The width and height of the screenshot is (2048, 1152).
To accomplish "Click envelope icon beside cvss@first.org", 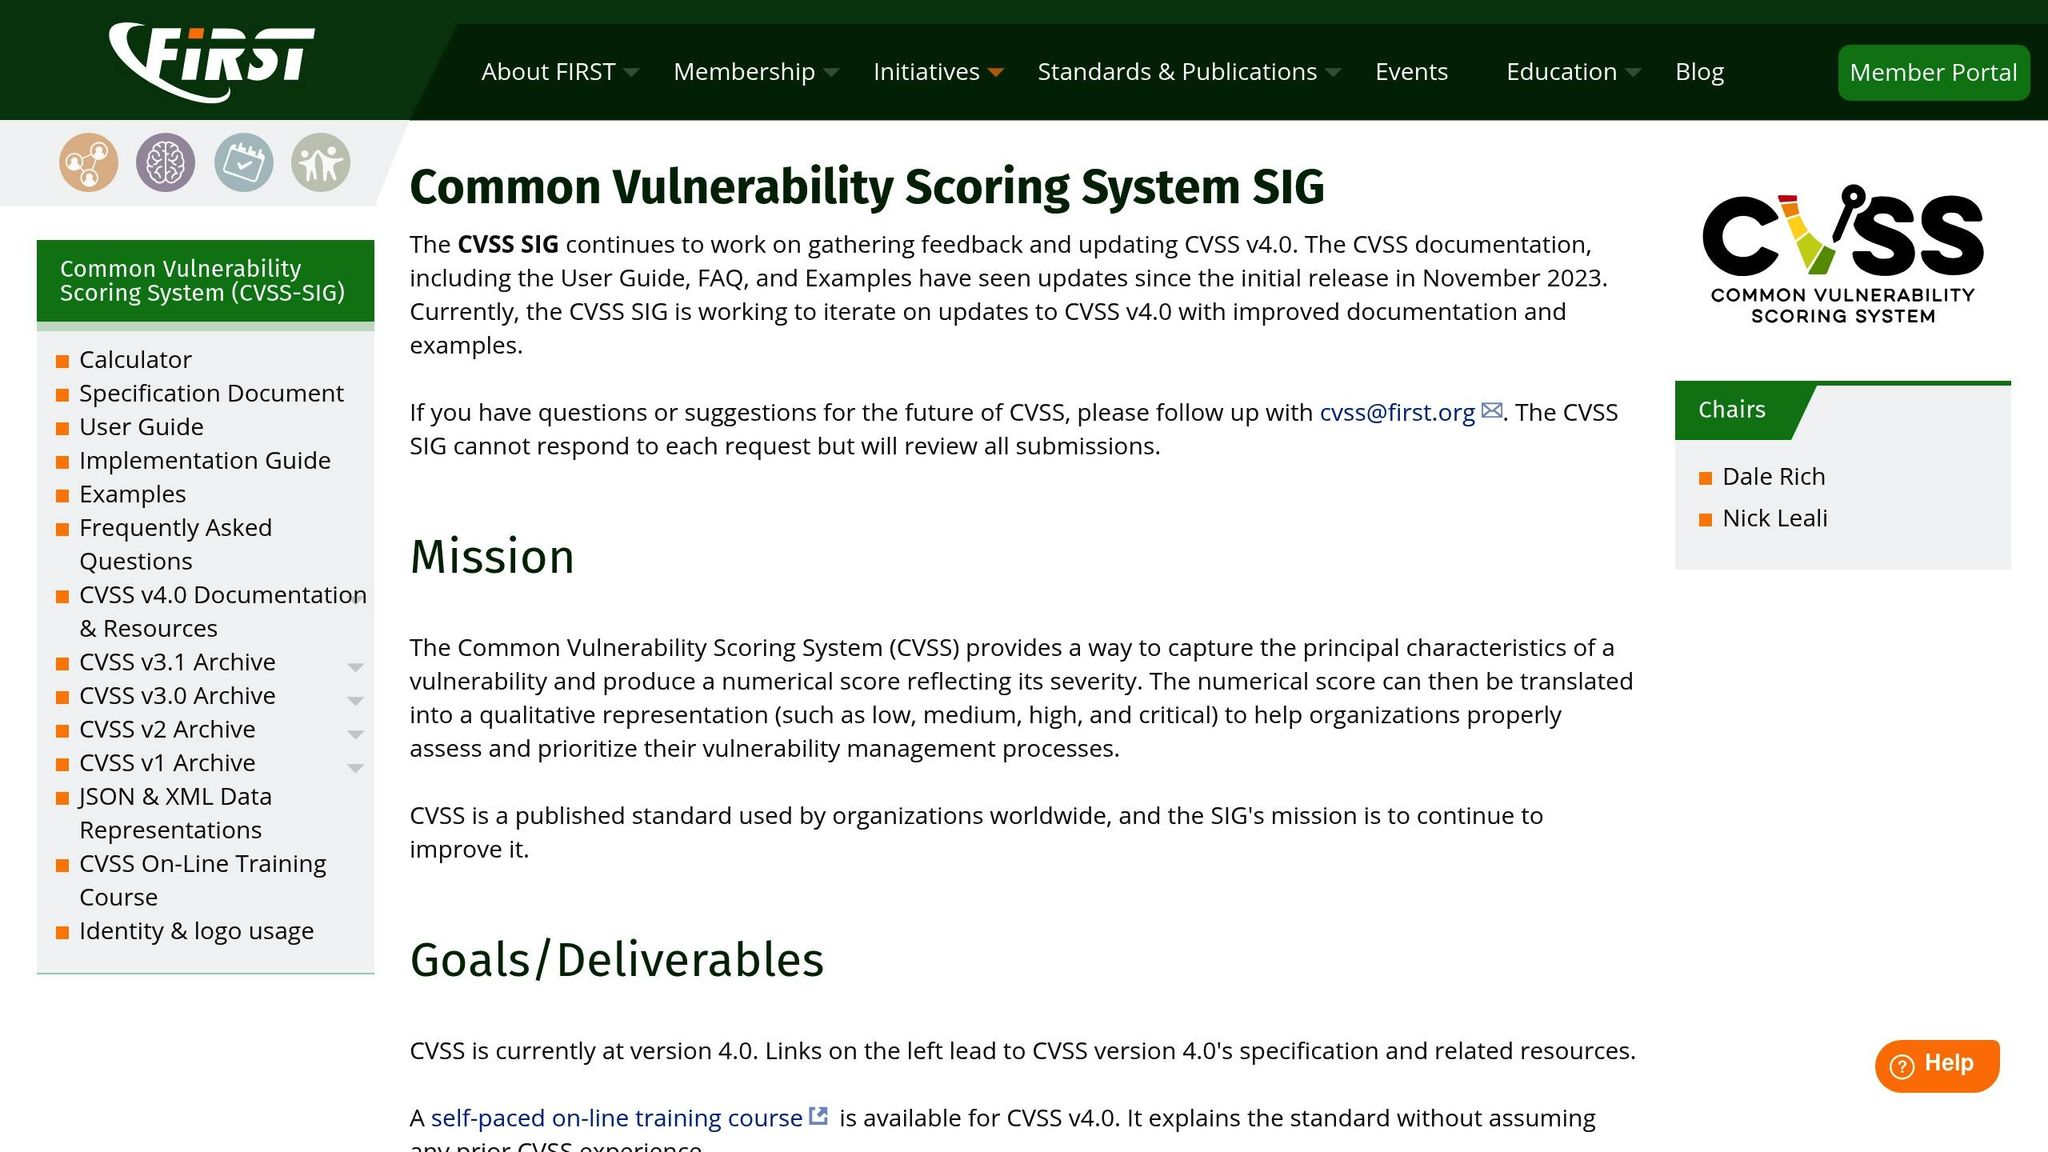I will tap(1491, 411).
